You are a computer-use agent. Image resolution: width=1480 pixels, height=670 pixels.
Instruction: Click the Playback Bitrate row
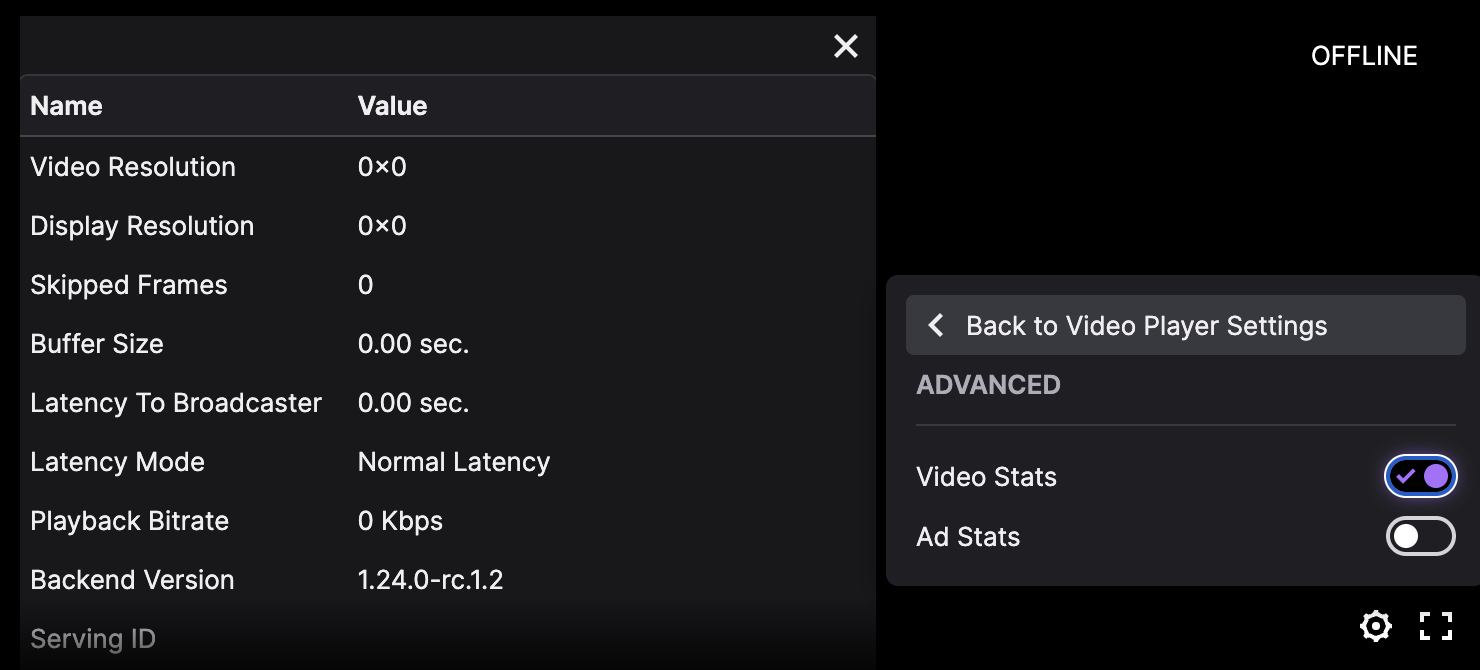pos(129,521)
